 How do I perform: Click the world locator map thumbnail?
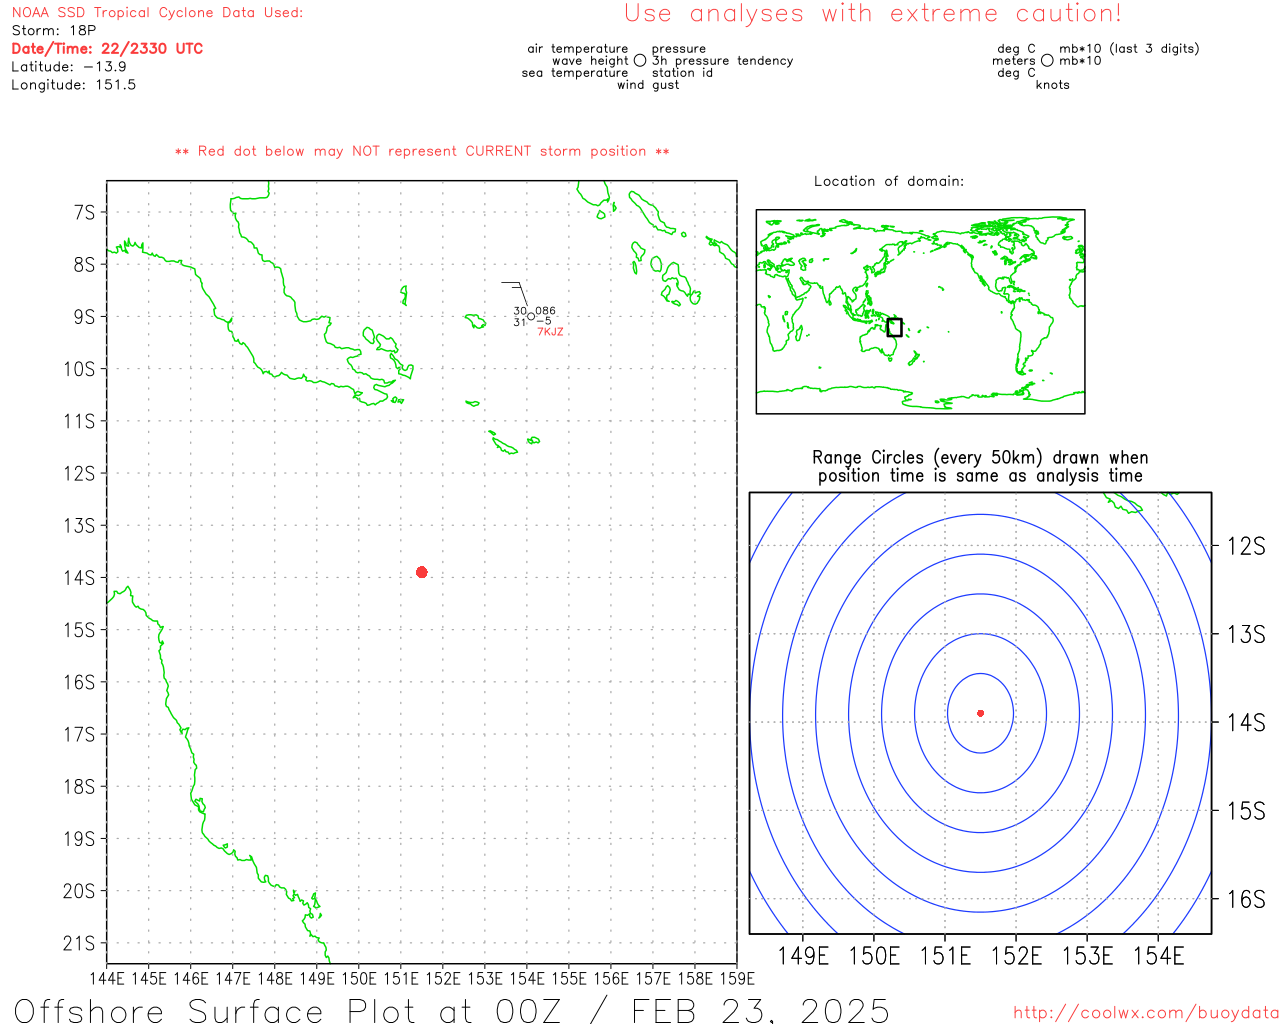click(x=920, y=312)
